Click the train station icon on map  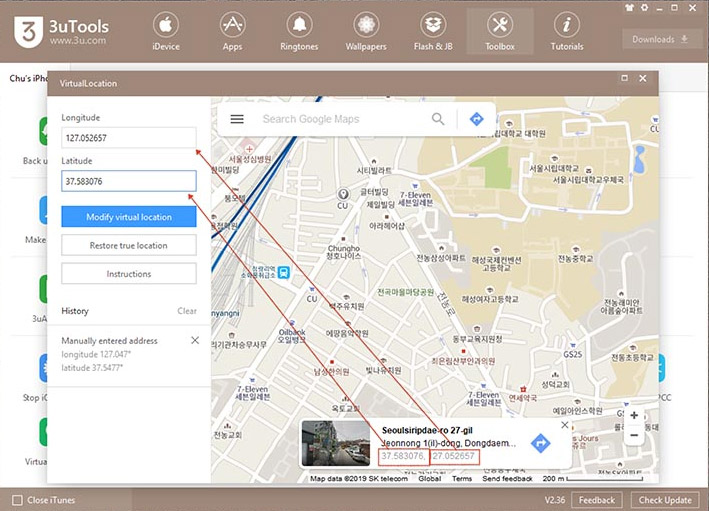pyautogui.click(x=284, y=272)
